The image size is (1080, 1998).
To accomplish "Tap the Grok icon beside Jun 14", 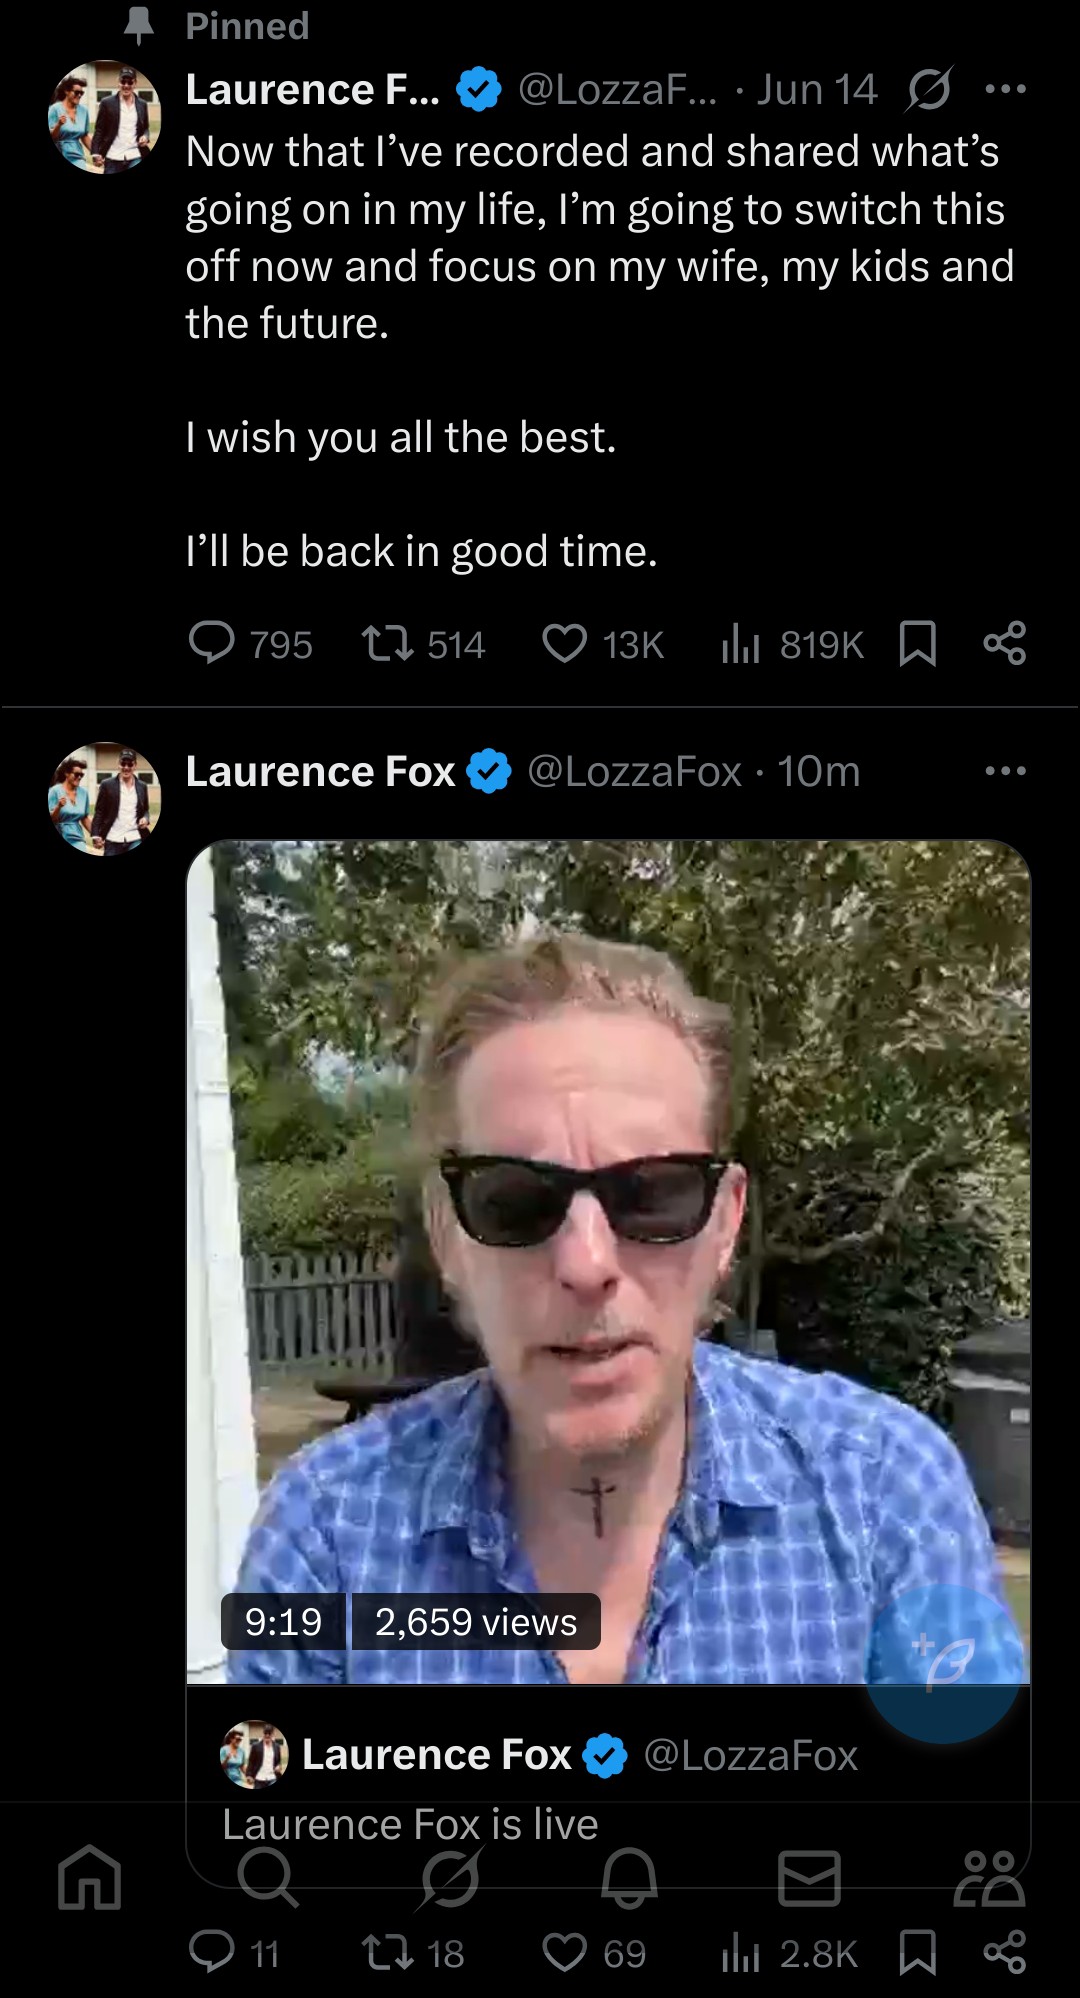I will [929, 90].
